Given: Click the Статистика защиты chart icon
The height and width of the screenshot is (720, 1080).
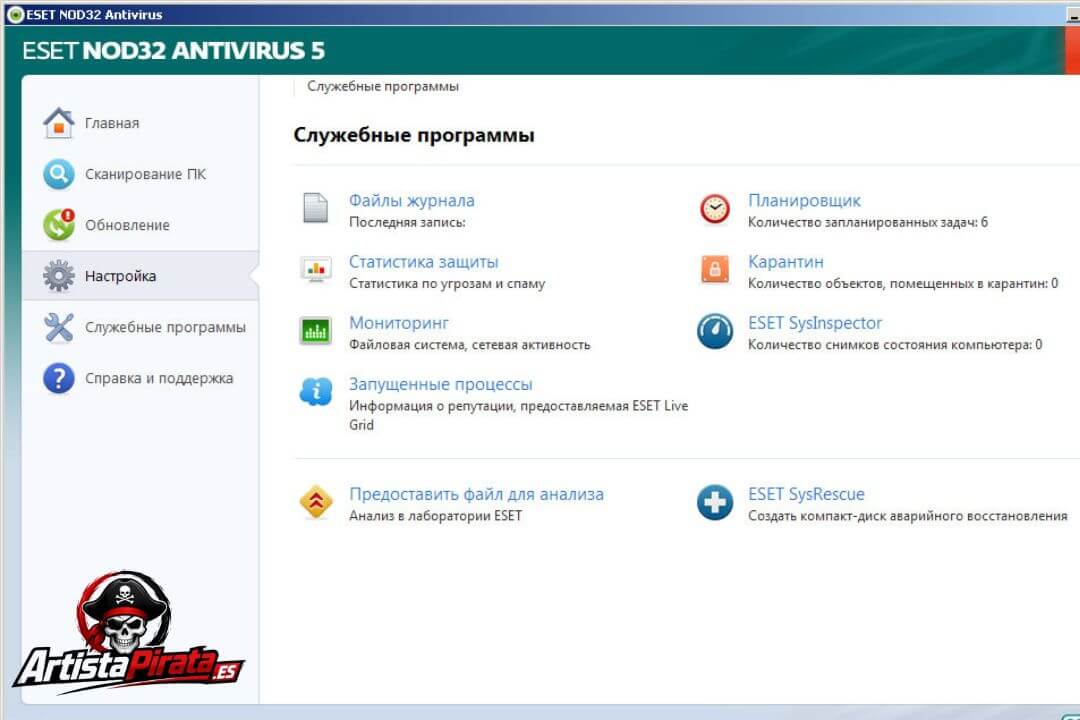Looking at the screenshot, I should pos(315,269).
